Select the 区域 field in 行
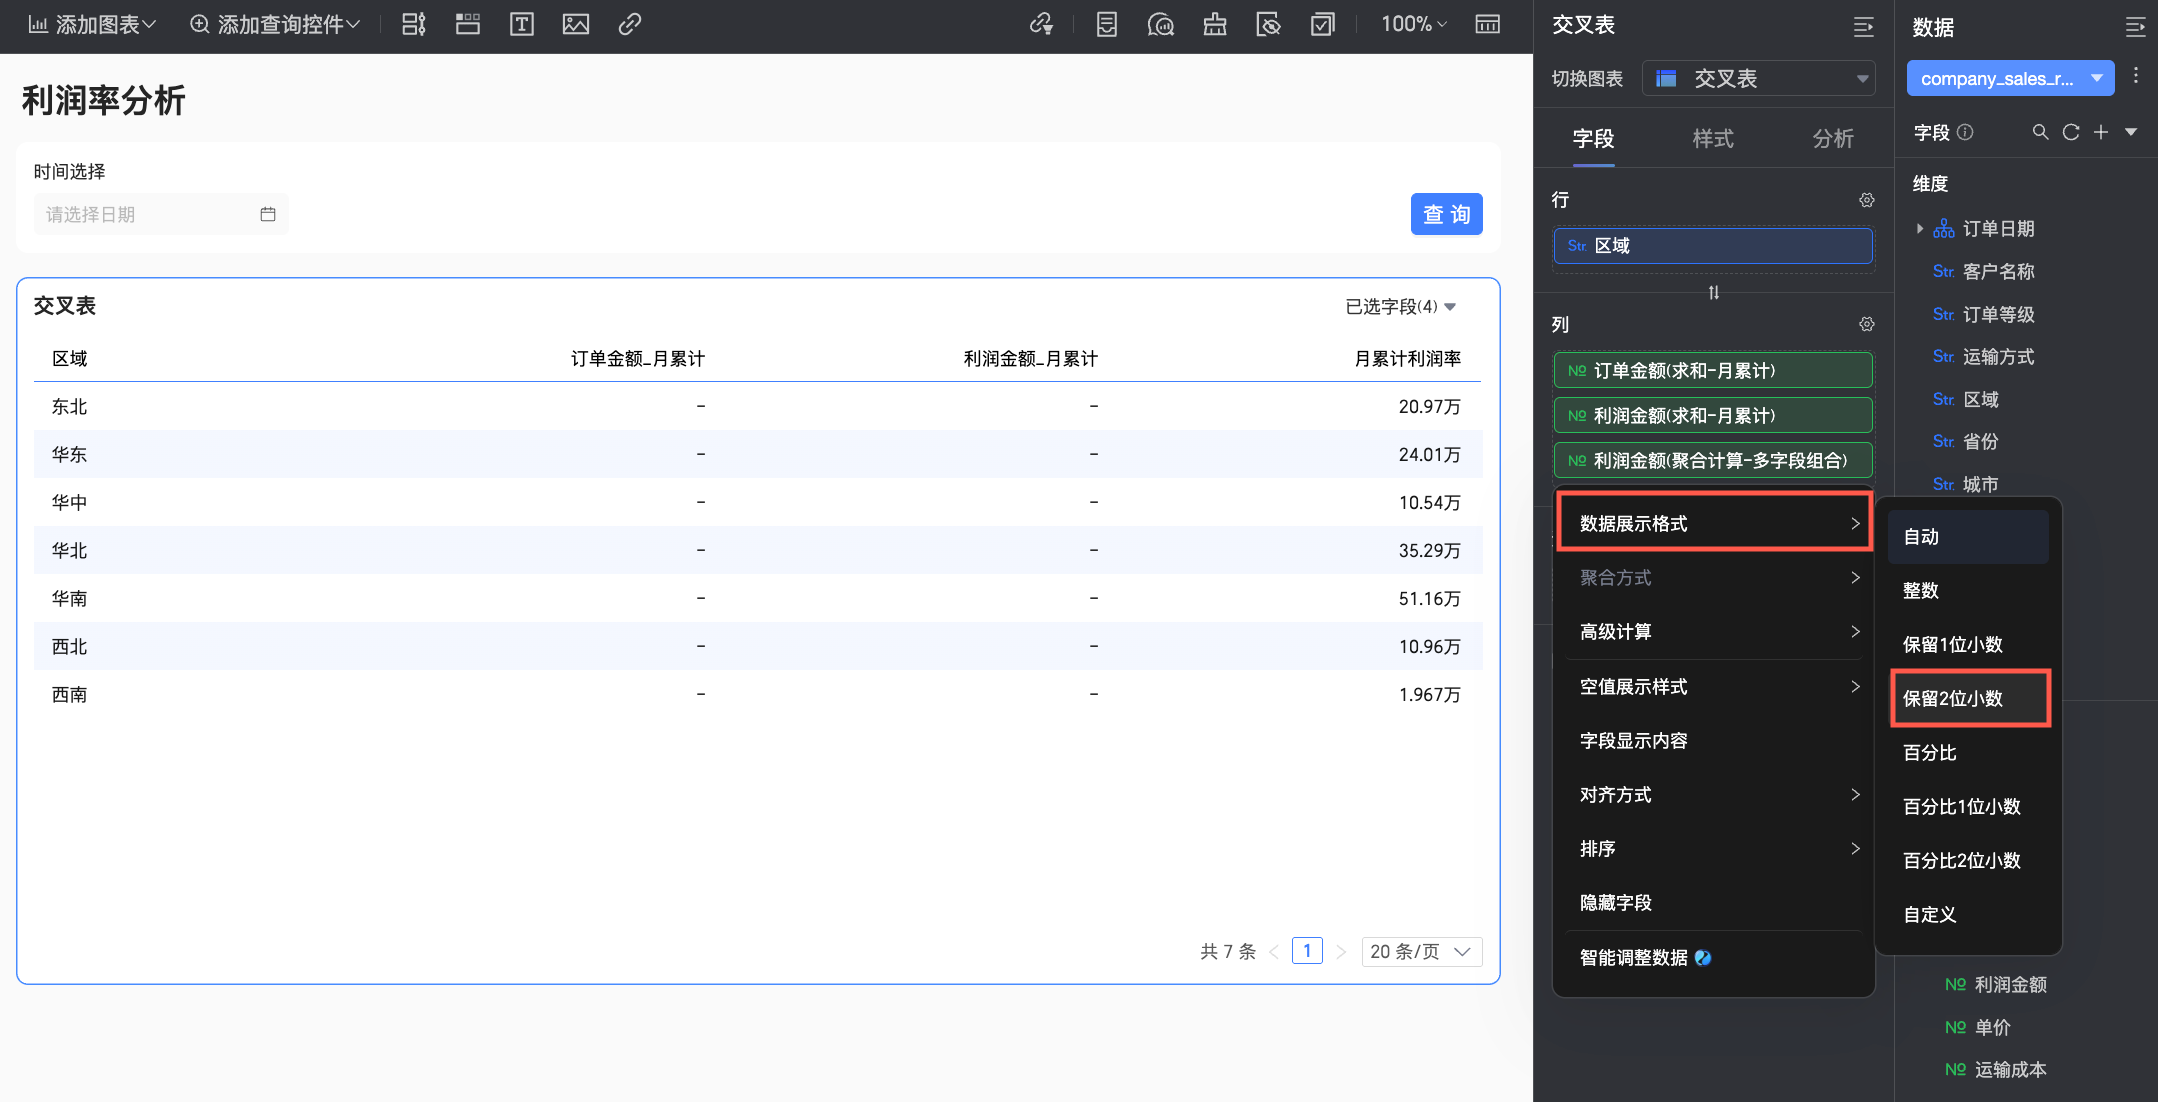This screenshot has width=2158, height=1102. point(1713,246)
